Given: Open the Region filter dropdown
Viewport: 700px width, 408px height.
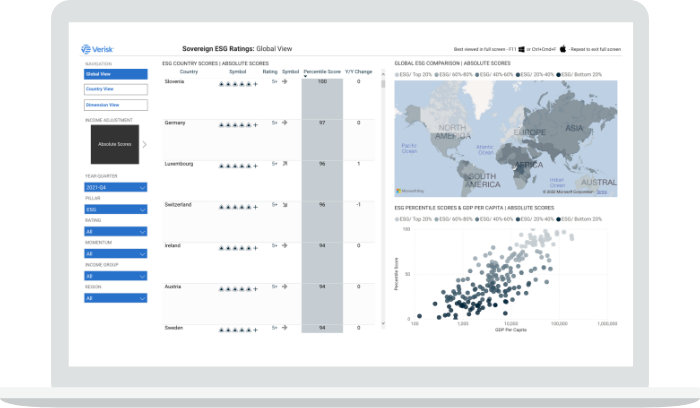Looking at the screenshot, I should [x=116, y=297].
